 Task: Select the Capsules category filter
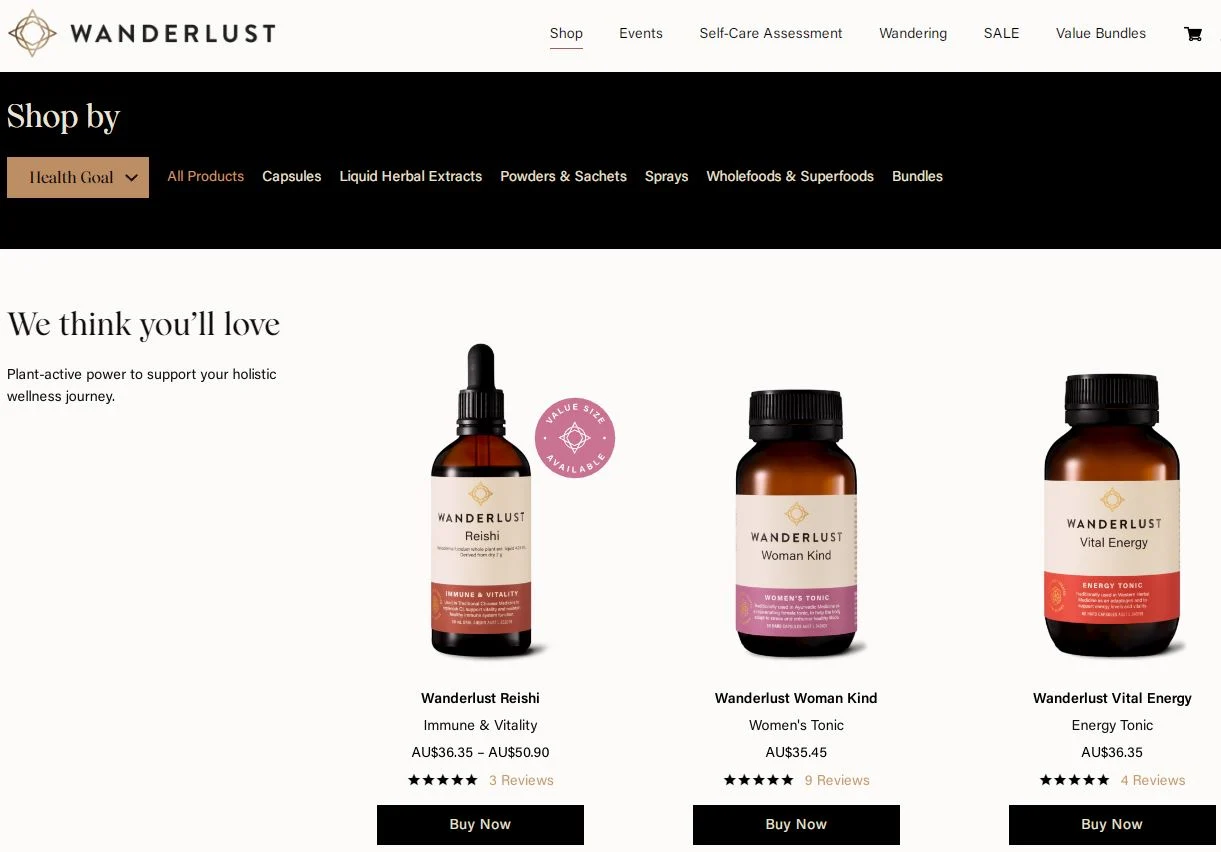(x=292, y=176)
